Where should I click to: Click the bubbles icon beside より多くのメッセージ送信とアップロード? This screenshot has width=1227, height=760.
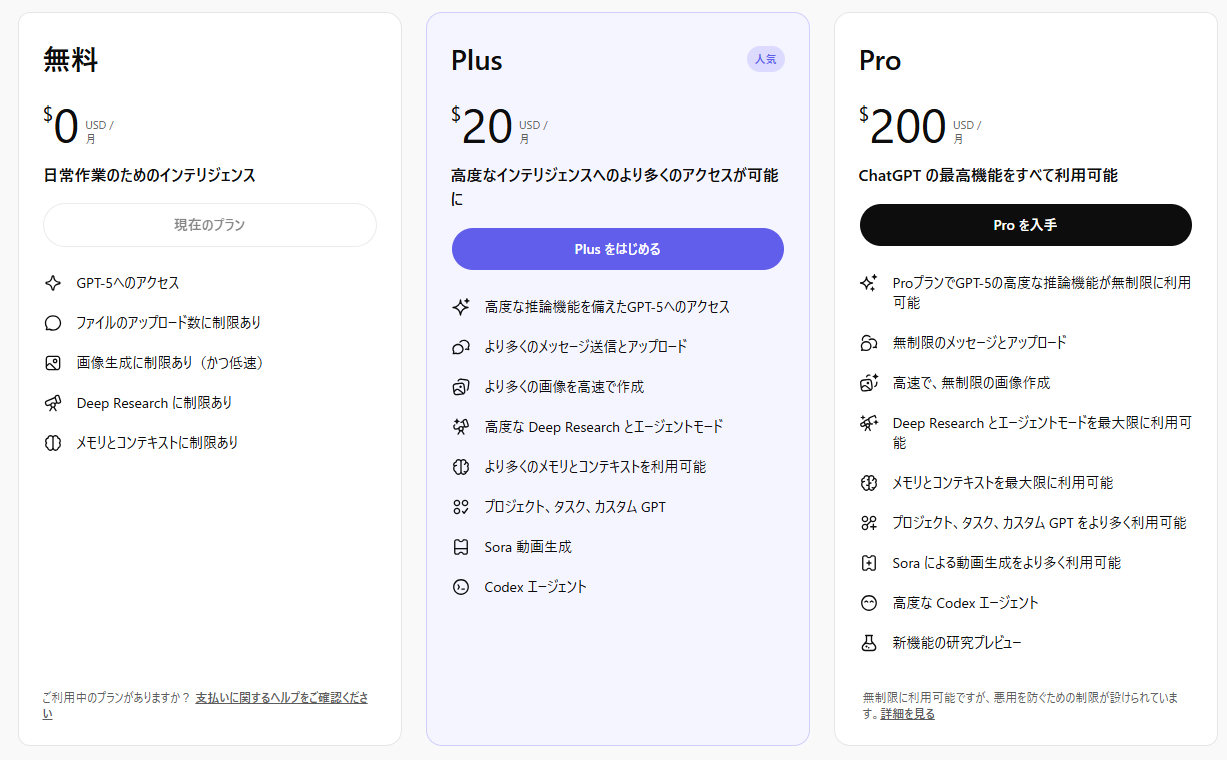click(x=461, y=347)
